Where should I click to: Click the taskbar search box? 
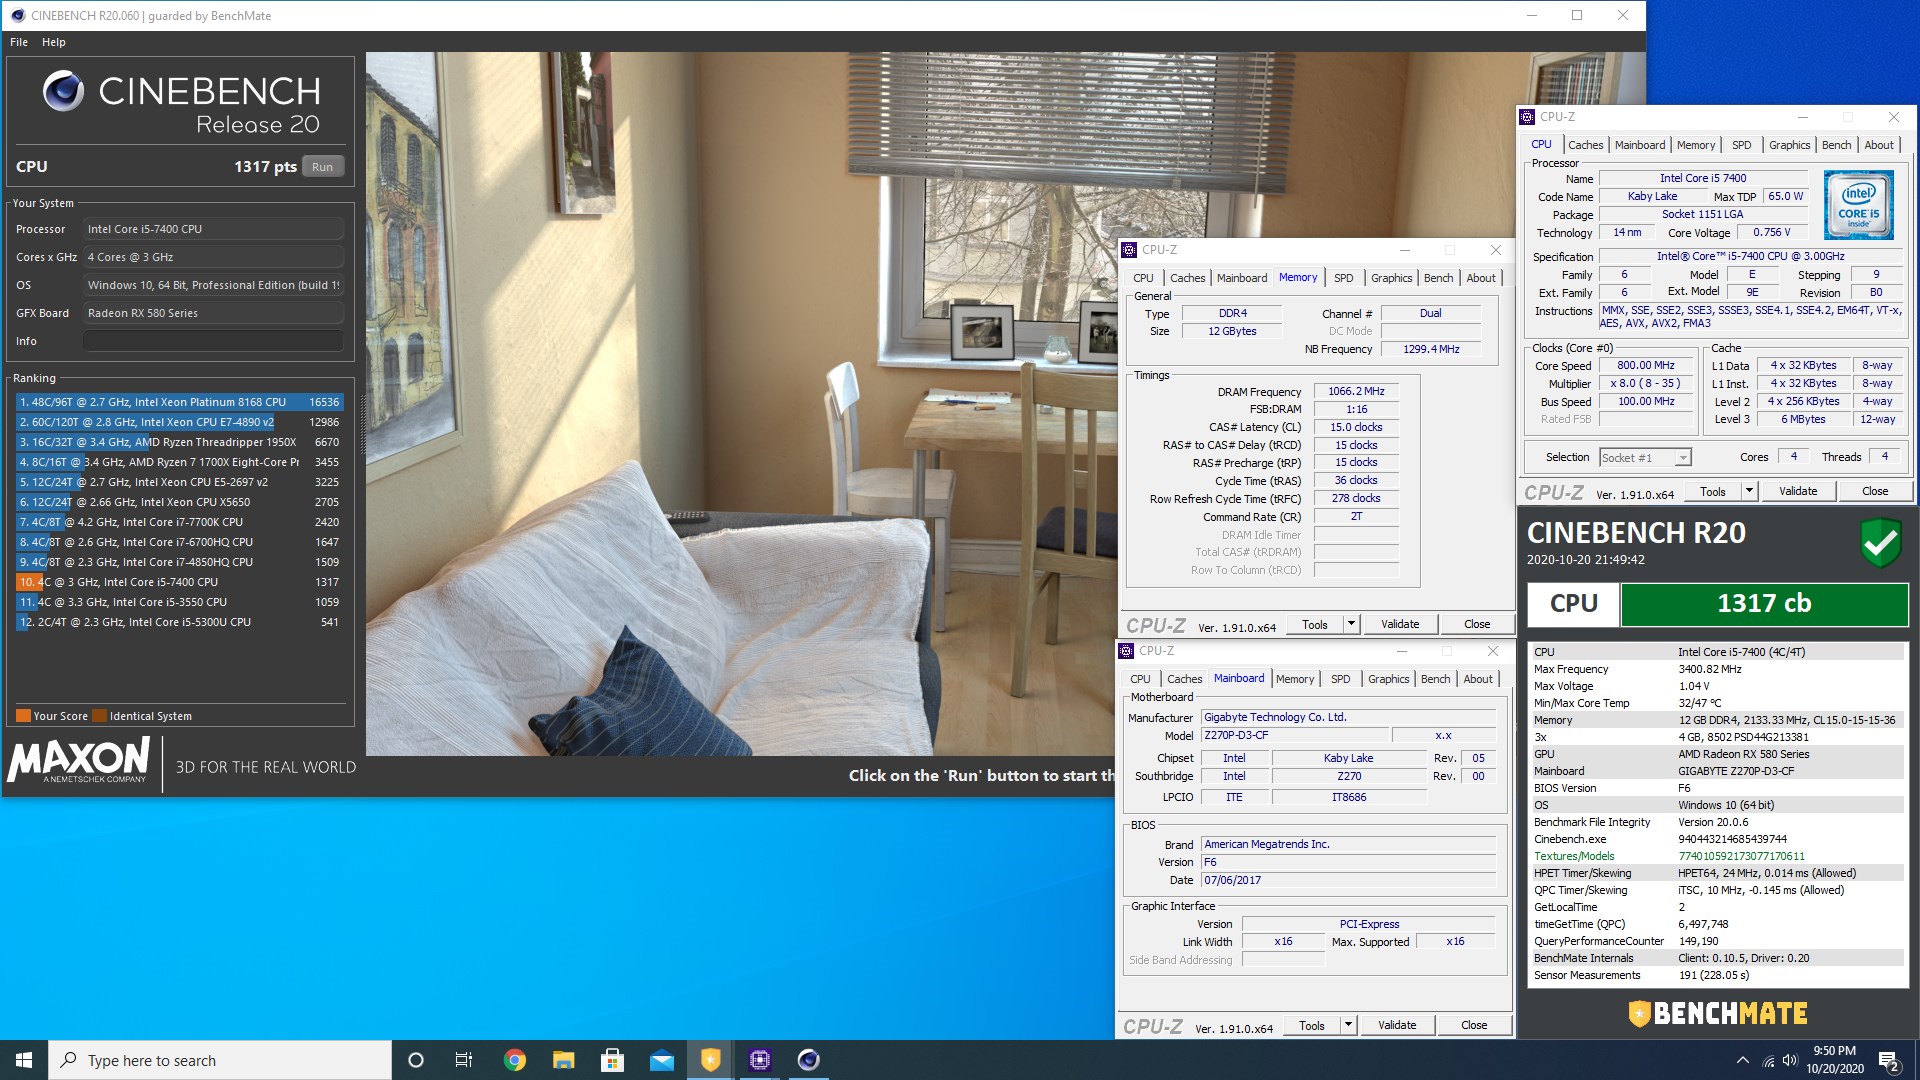click(220, 1060)
